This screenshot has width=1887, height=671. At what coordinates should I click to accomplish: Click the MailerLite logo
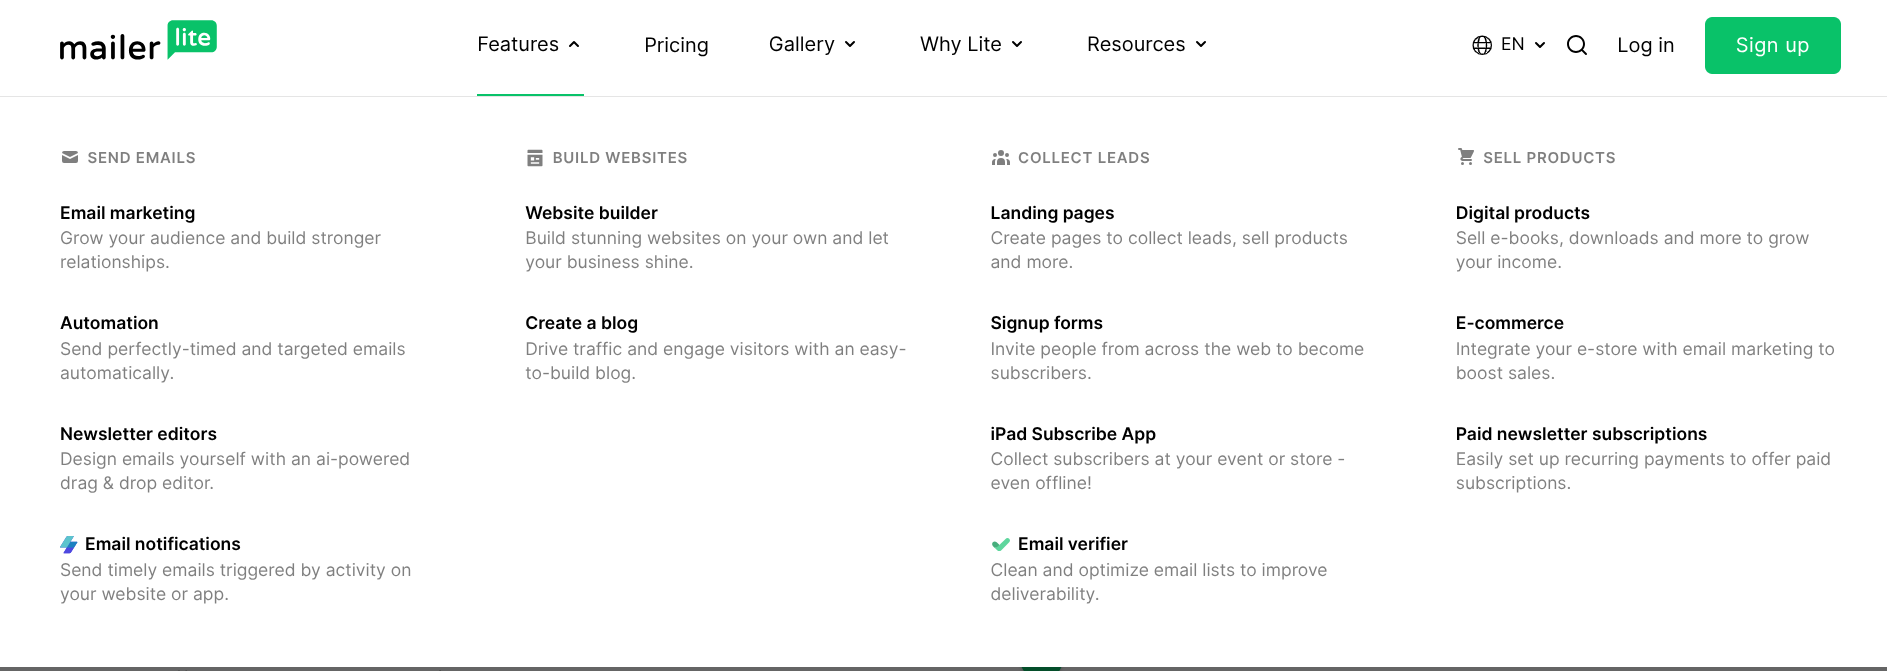coord(138,42)
